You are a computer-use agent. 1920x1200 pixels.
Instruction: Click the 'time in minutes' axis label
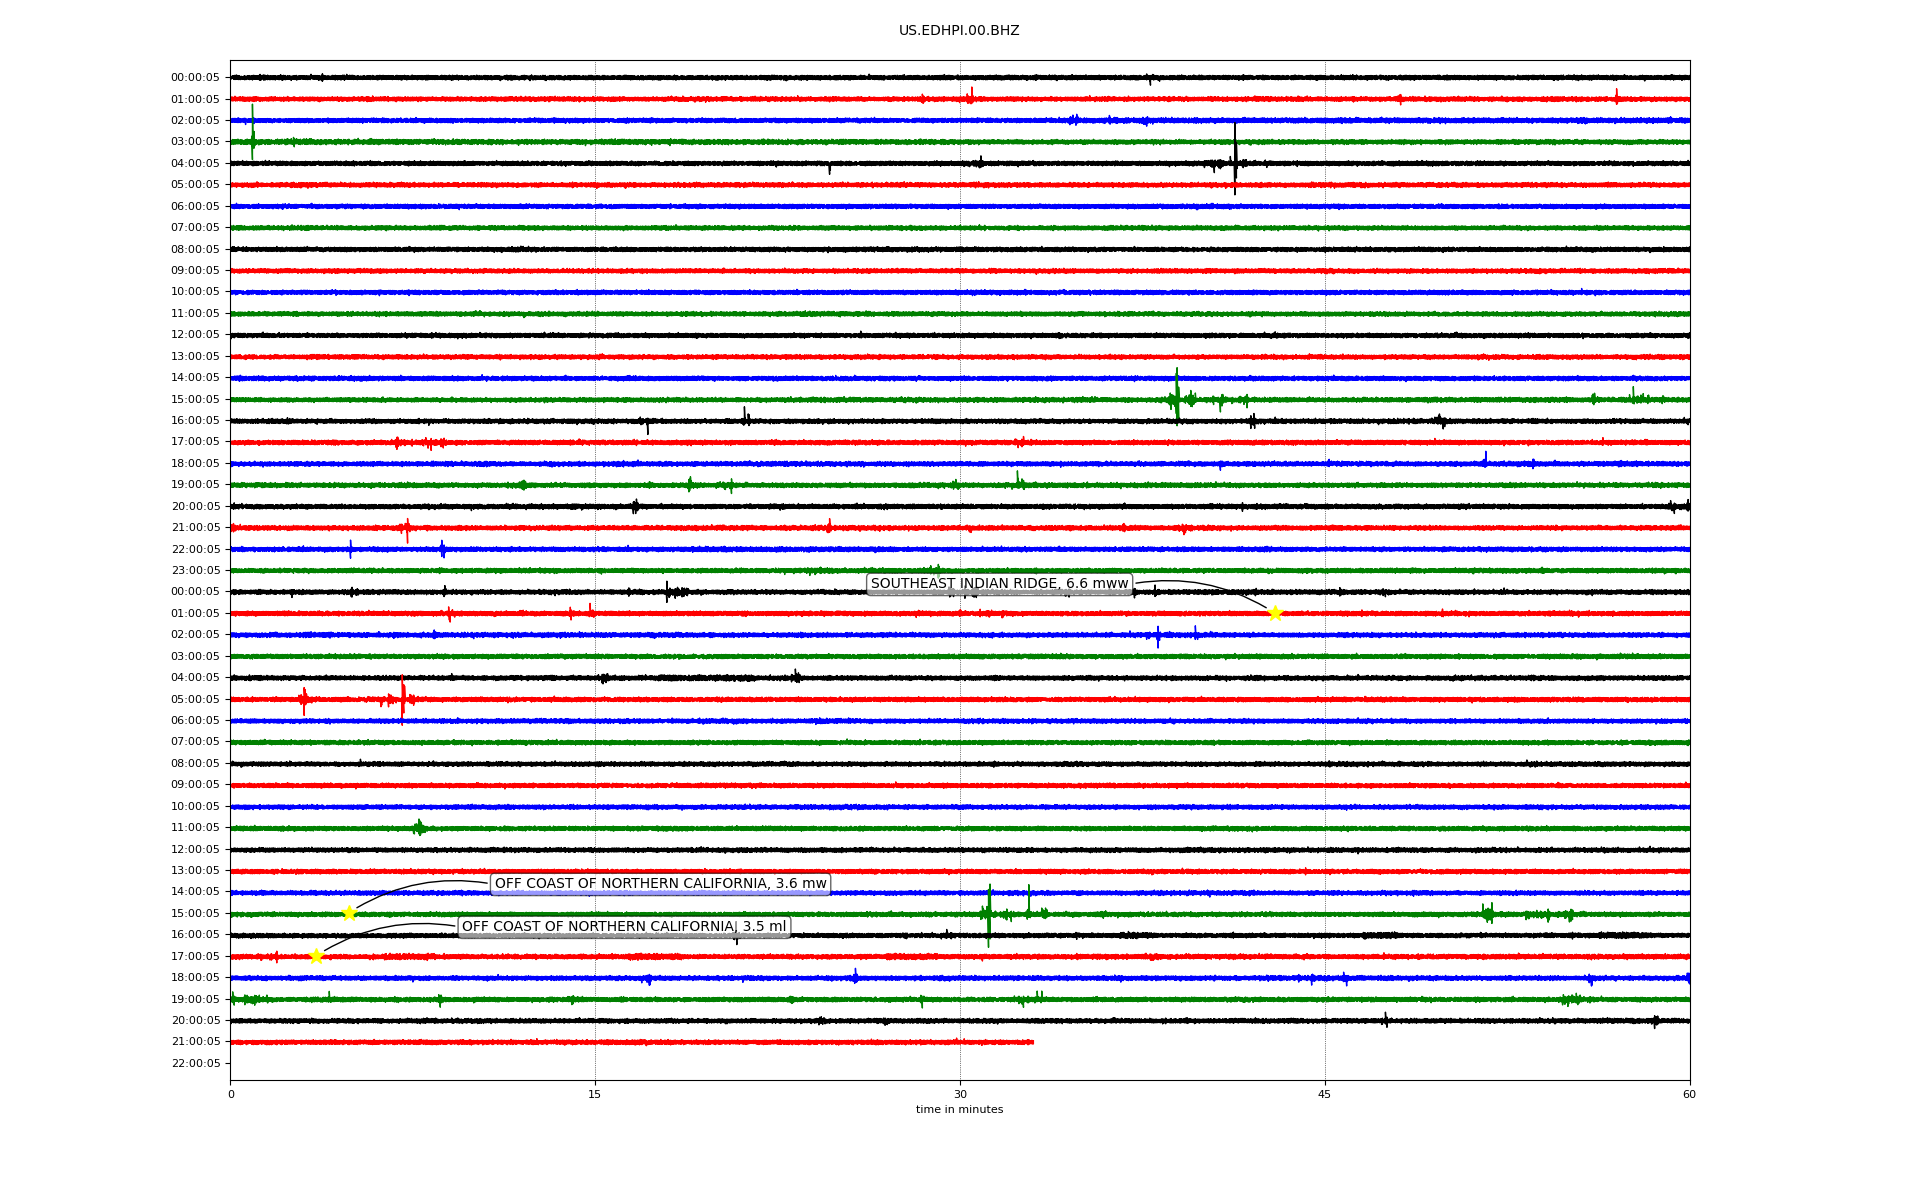click(959, 1110)
